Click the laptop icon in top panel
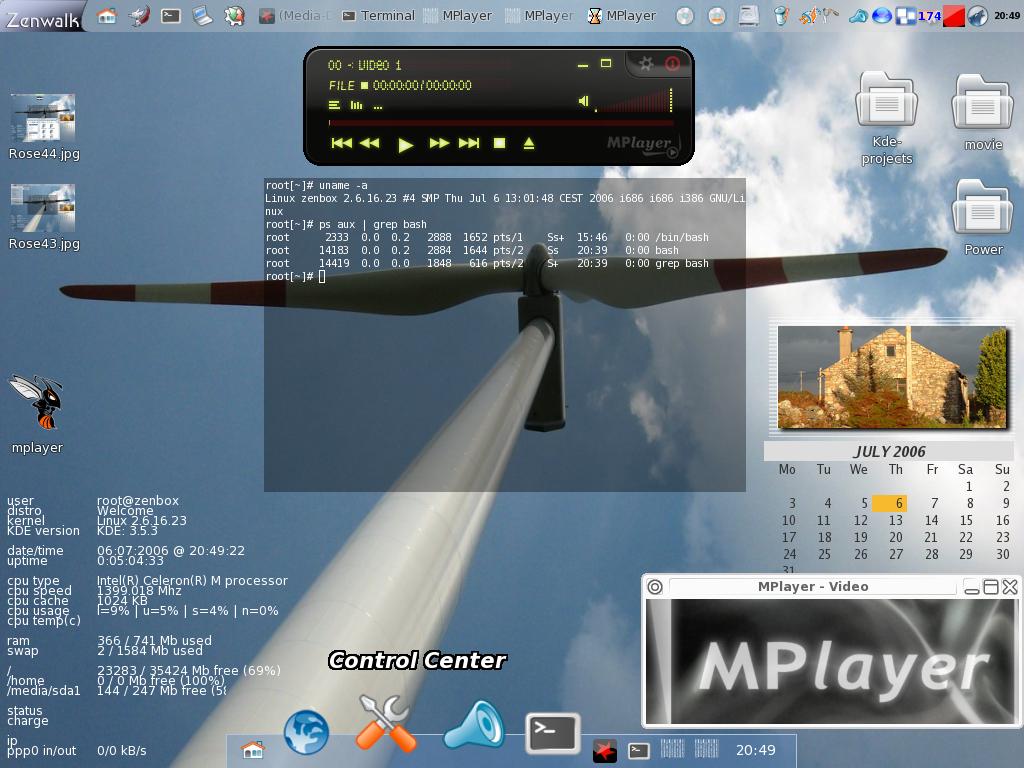1024x768 pixels. click(202, 15)
